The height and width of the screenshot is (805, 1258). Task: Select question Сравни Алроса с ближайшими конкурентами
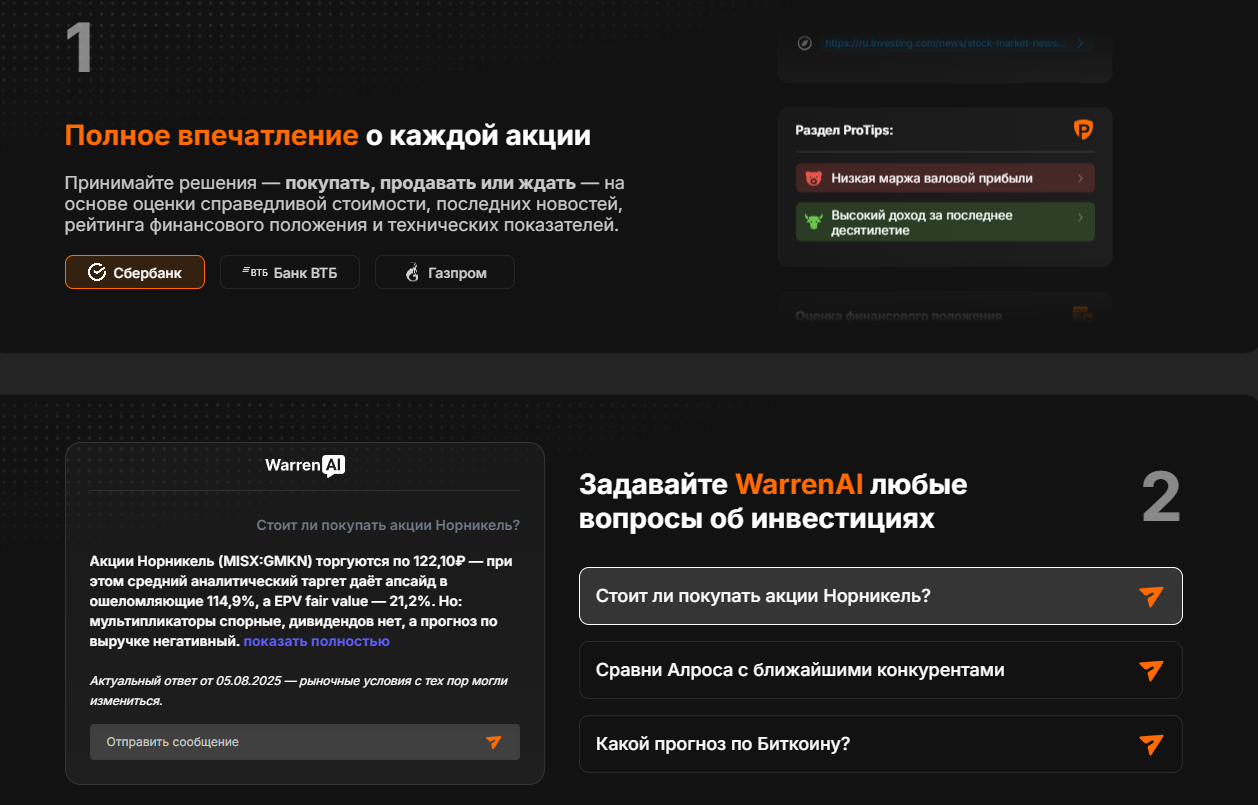click(881, 670)
